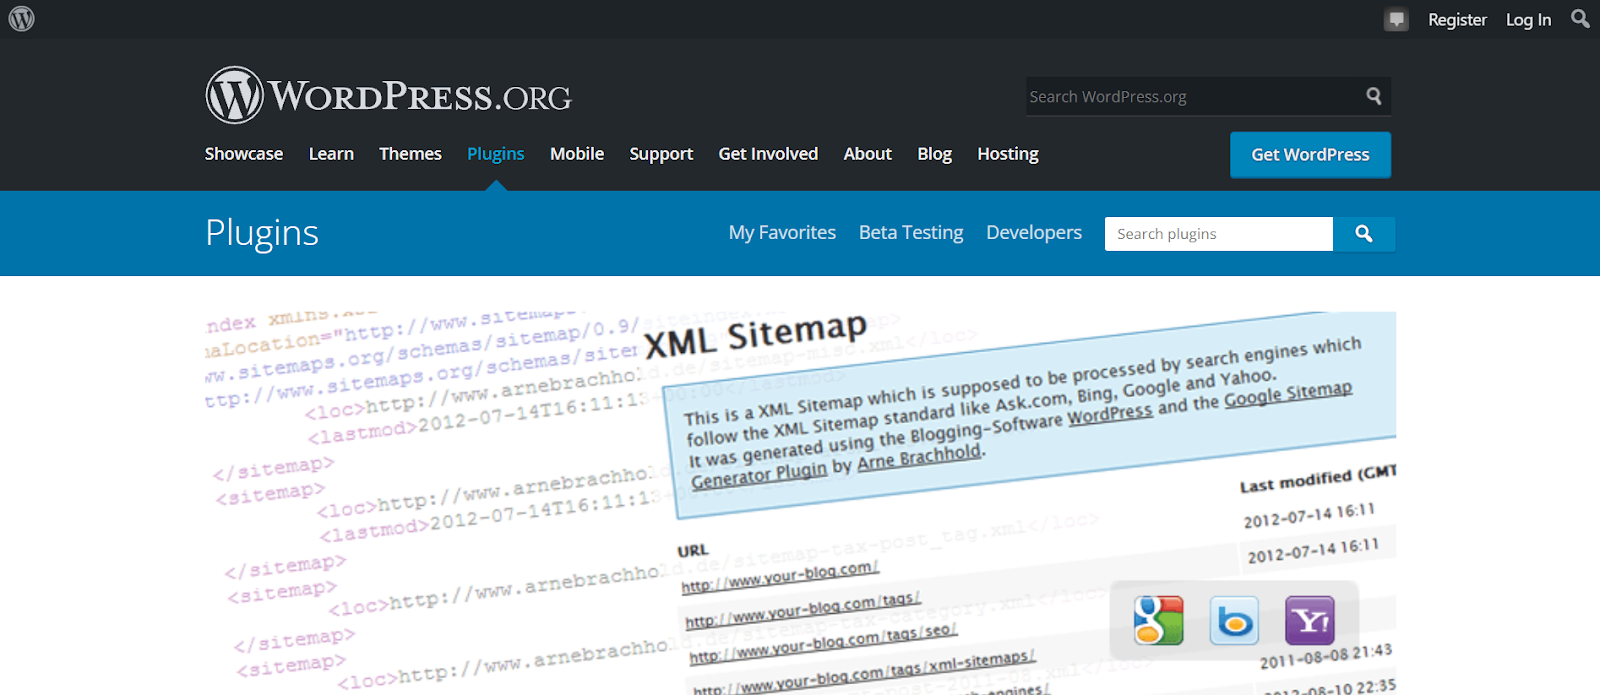Screen dimensions: 1600x695
Task: Open the Blog menu item
Action: (934, 154)
